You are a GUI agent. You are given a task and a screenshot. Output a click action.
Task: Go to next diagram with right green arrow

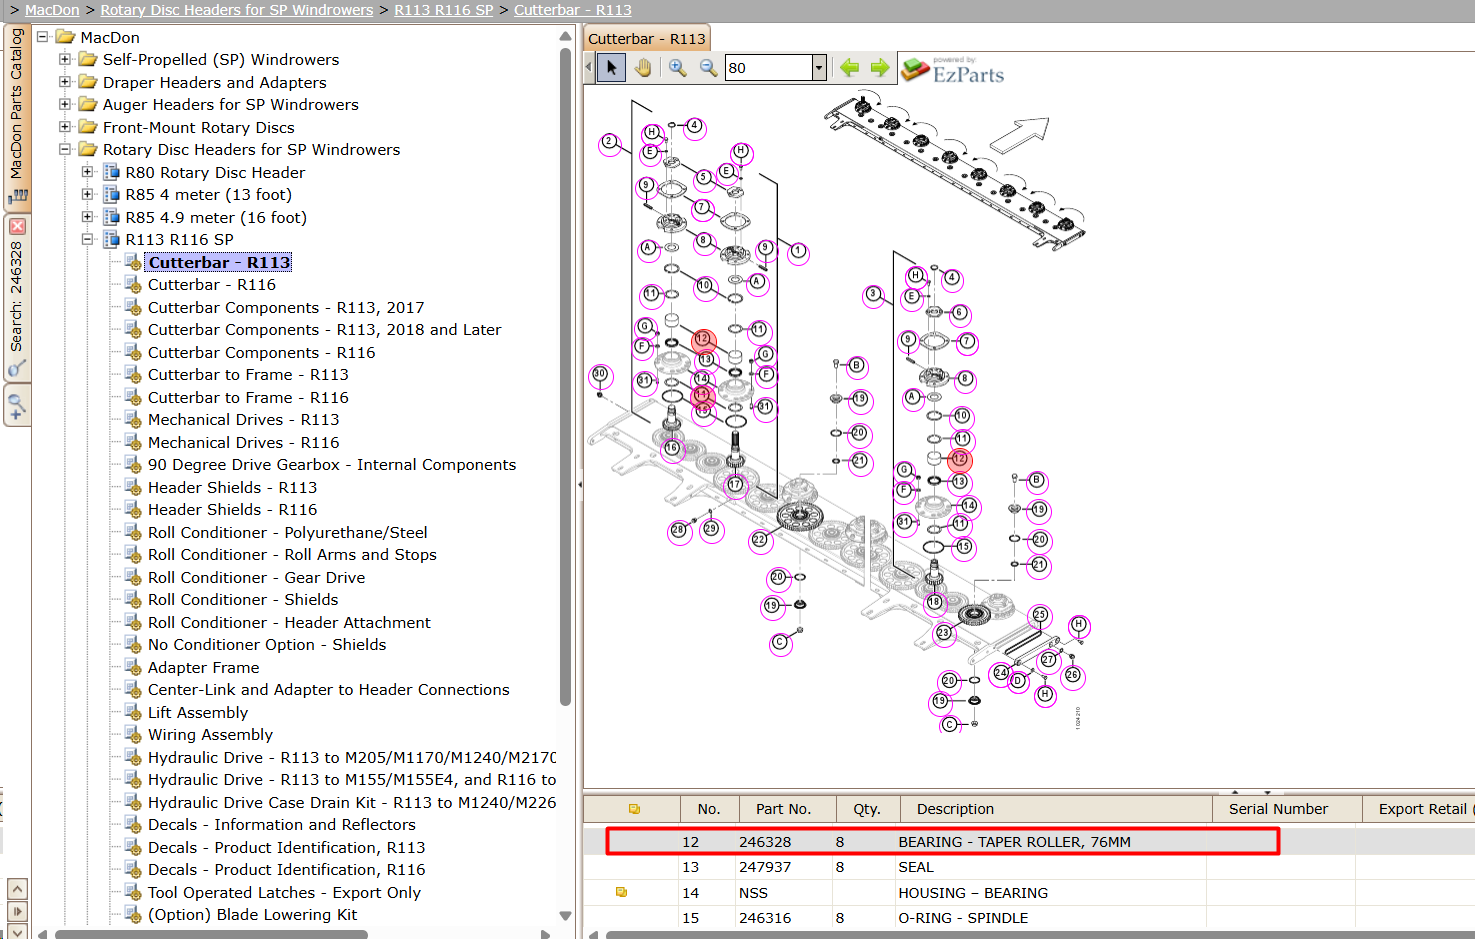(880, 68)
